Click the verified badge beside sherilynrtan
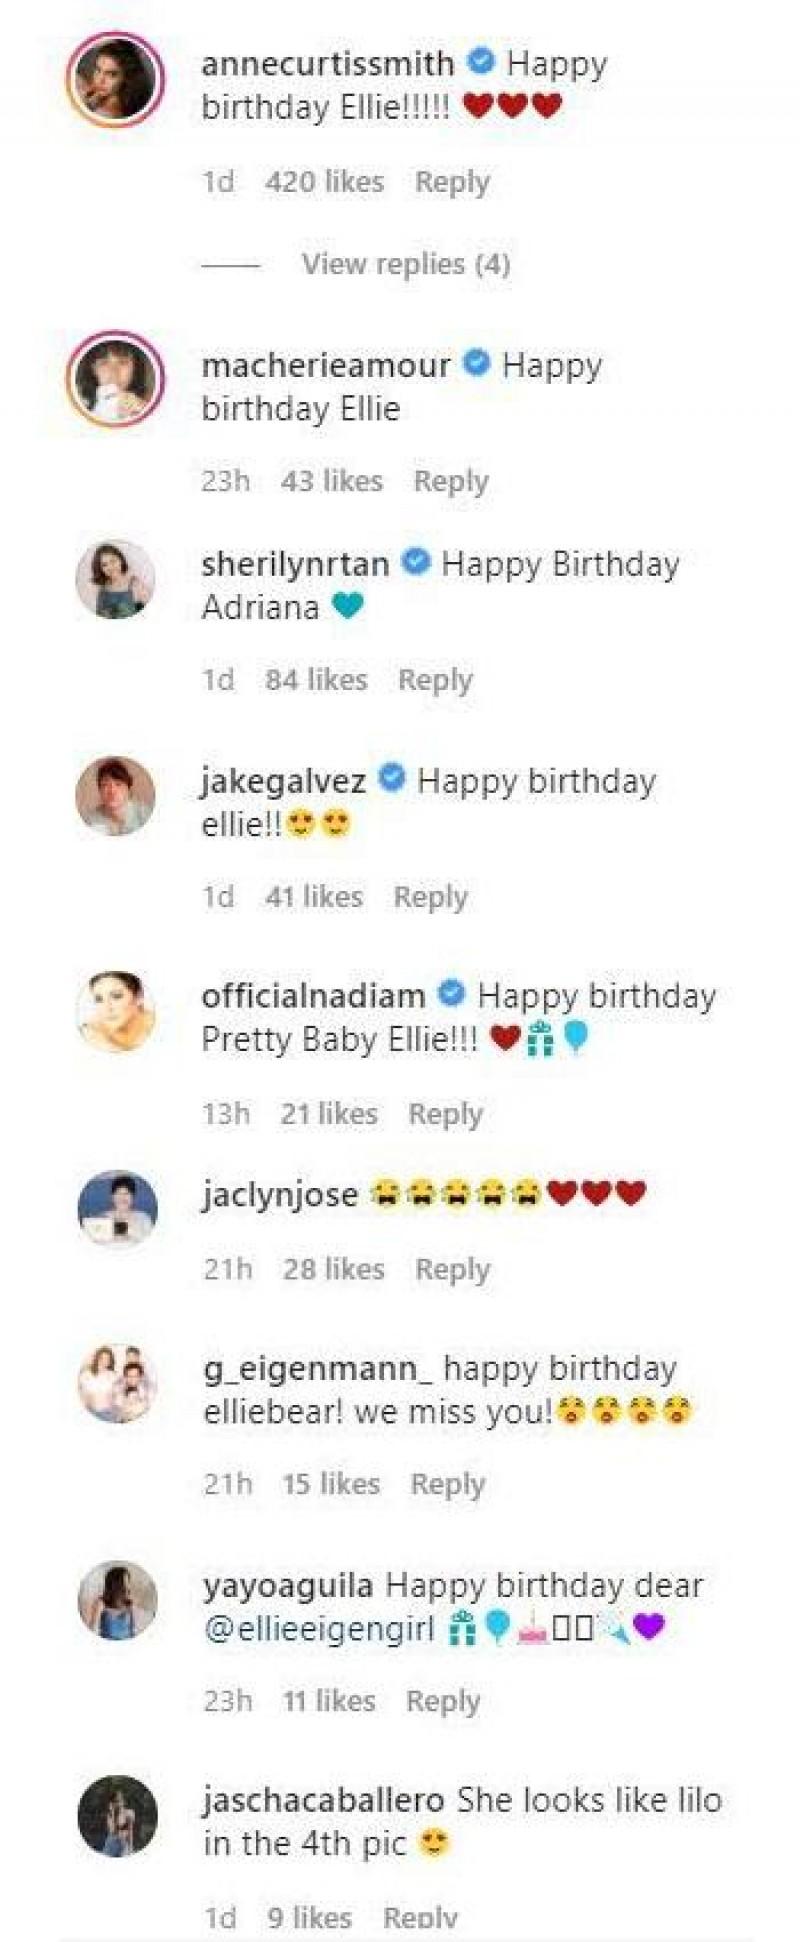This screenshot has height=1942, width=800. click(x=416, y=563)
